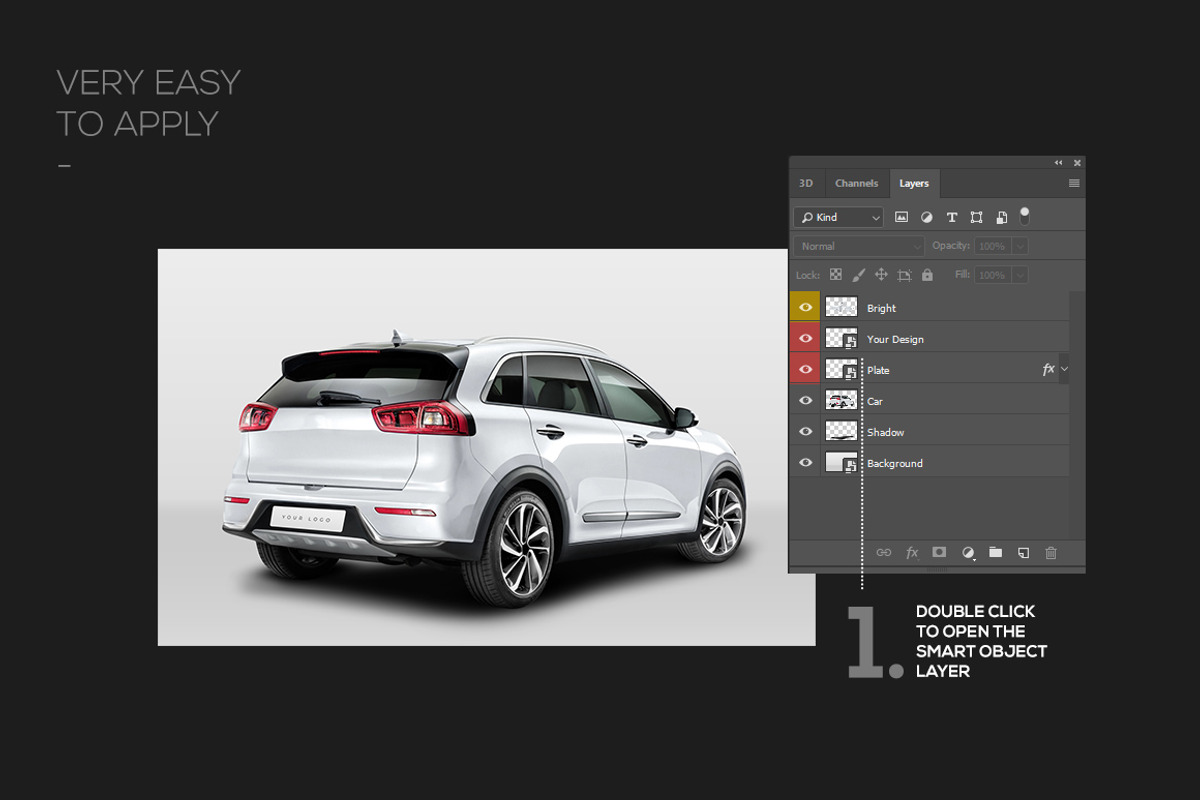Screen dimensions: 1200x800
Task: Toggle the Shadow layer visibility eye
Action: pyautogui.click(x=805, y=431)
